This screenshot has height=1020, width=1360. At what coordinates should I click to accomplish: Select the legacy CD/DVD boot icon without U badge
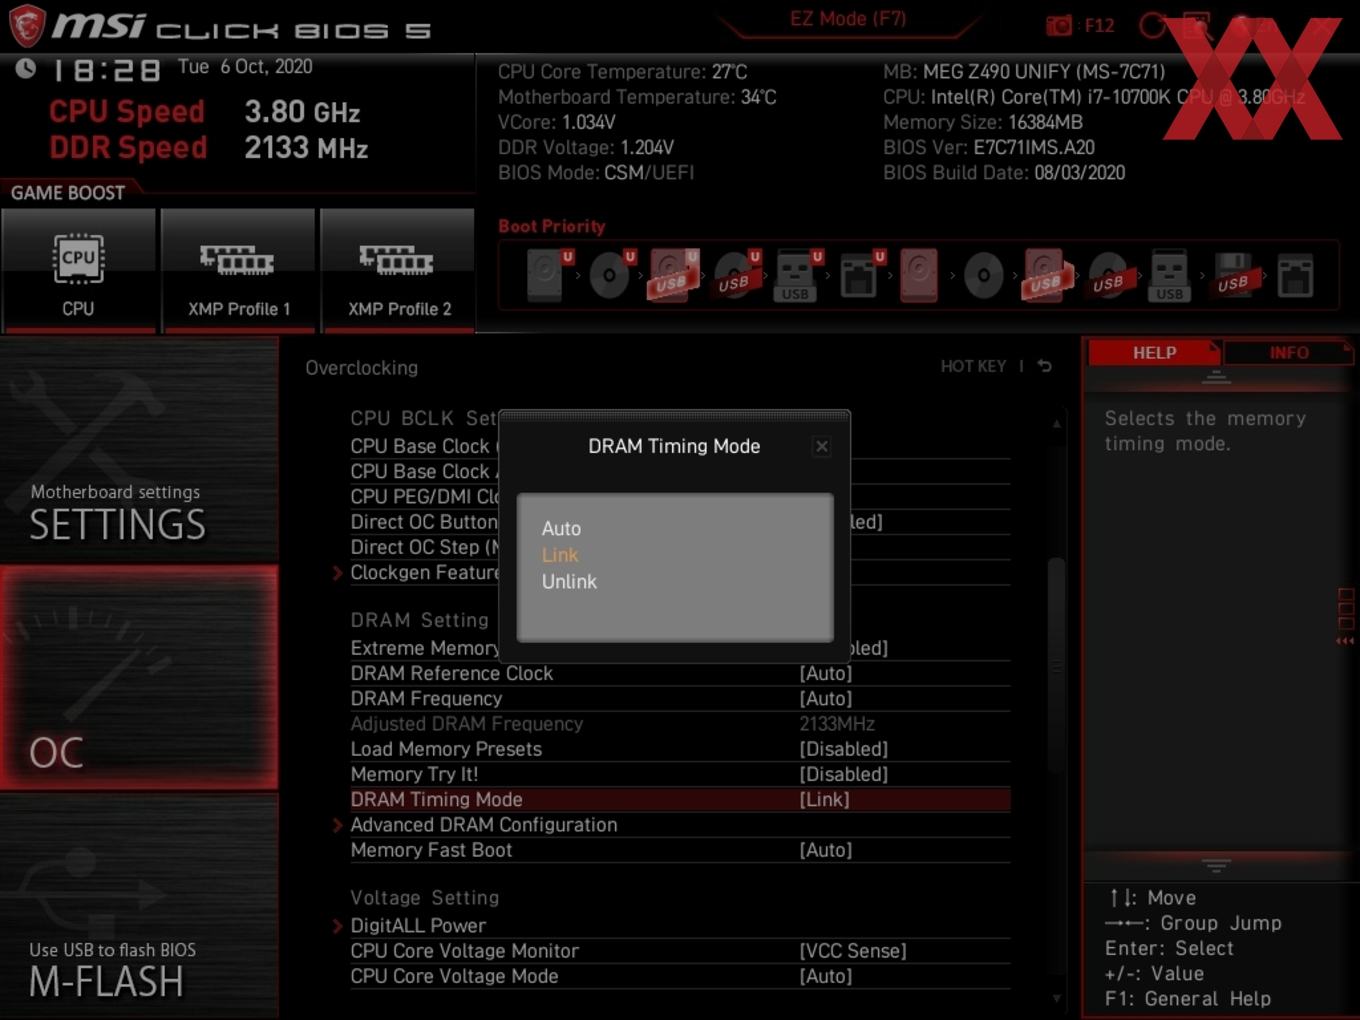983,275
